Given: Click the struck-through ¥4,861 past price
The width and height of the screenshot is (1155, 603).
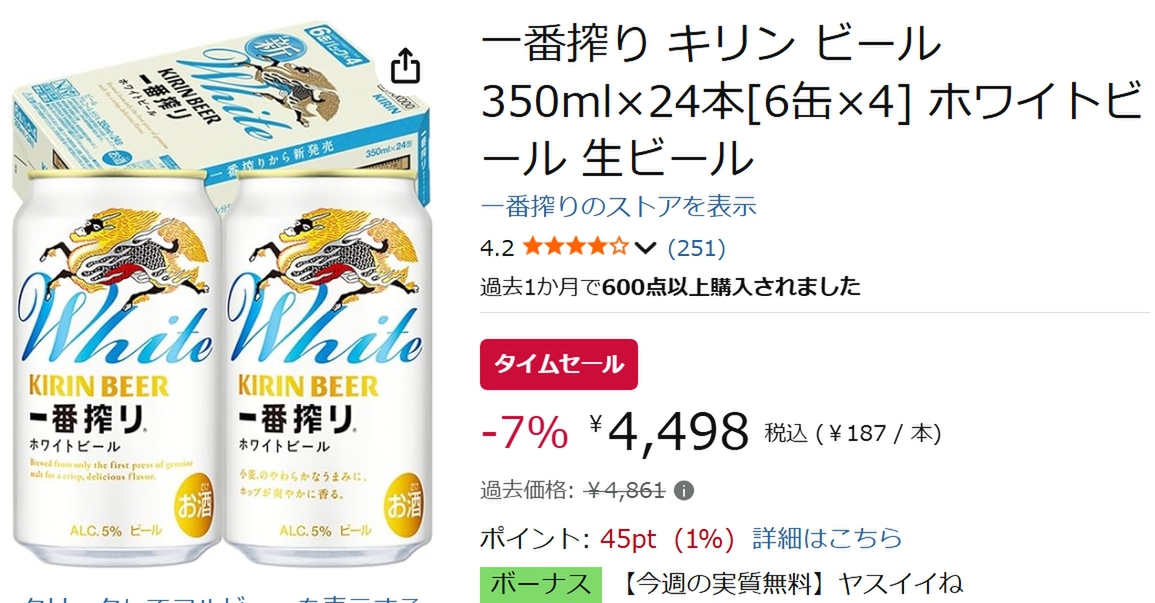Looking at the screenshot, I should 626,490.
